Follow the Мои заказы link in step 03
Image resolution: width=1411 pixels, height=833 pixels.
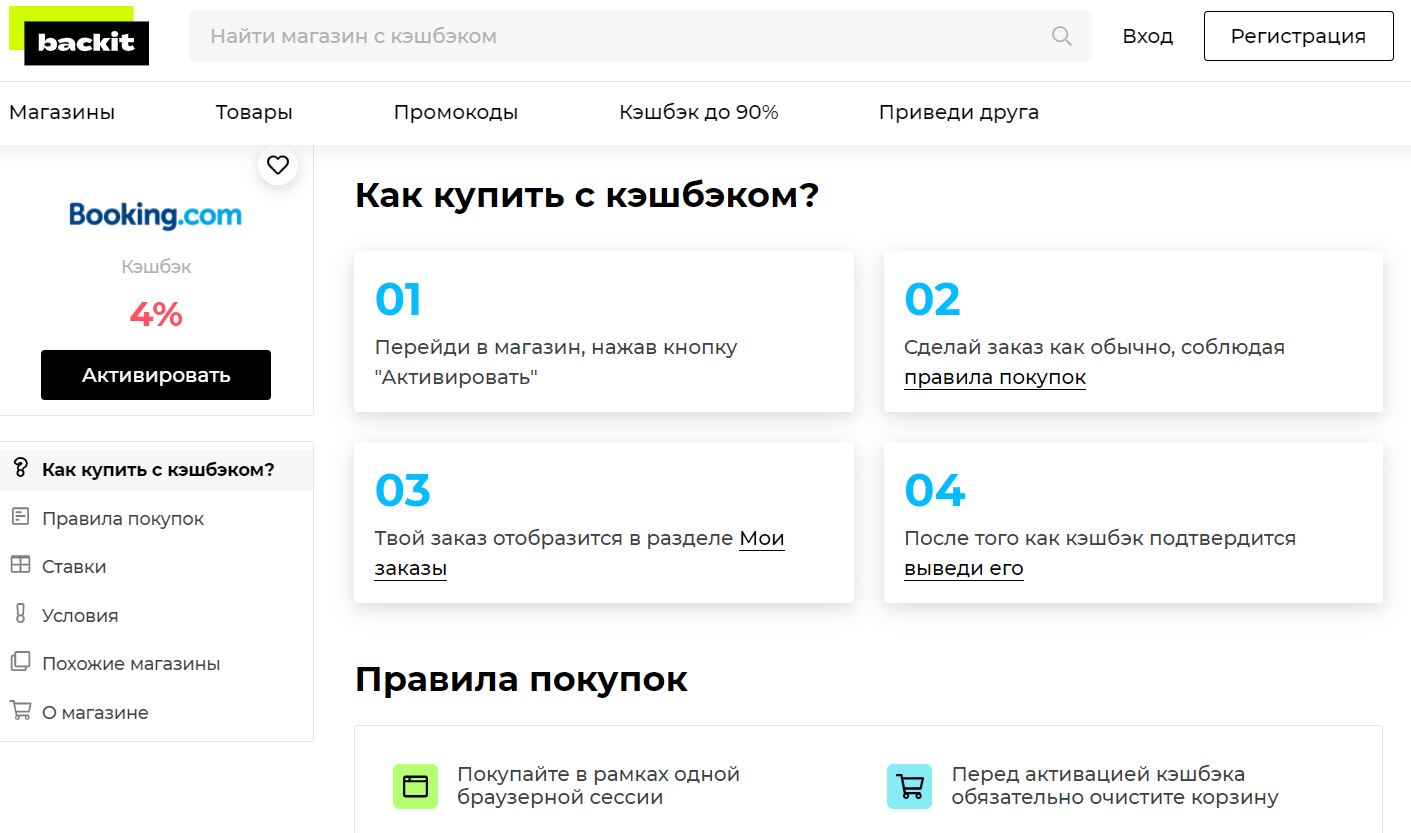coord(580,553)
